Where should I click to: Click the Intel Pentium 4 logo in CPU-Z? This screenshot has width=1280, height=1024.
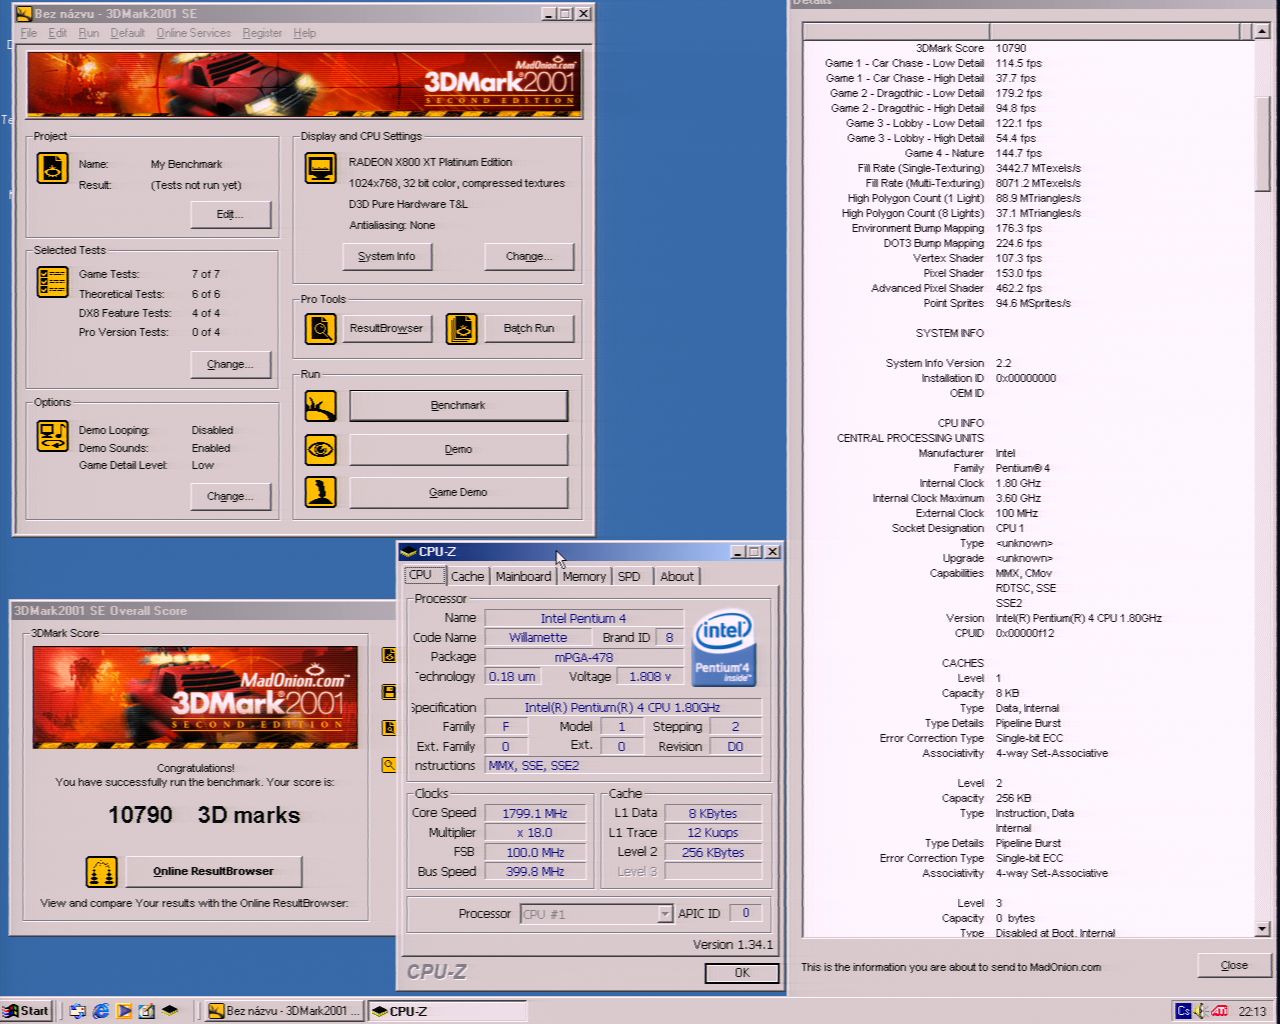click(x=722, y=648)
